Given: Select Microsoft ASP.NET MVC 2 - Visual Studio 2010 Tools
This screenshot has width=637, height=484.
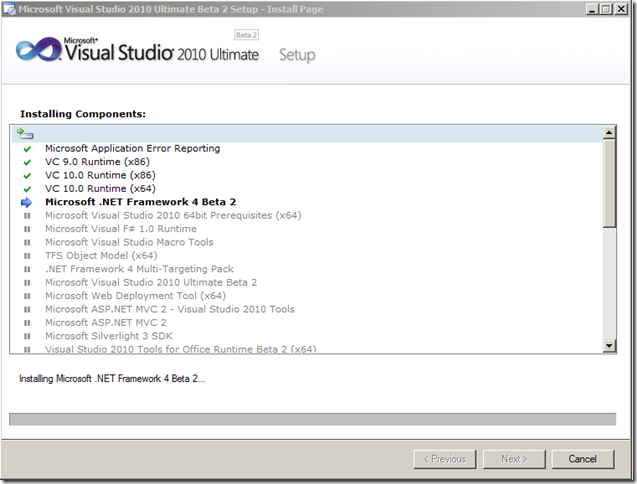Looking at the screenshot, I should coord(170,309).
